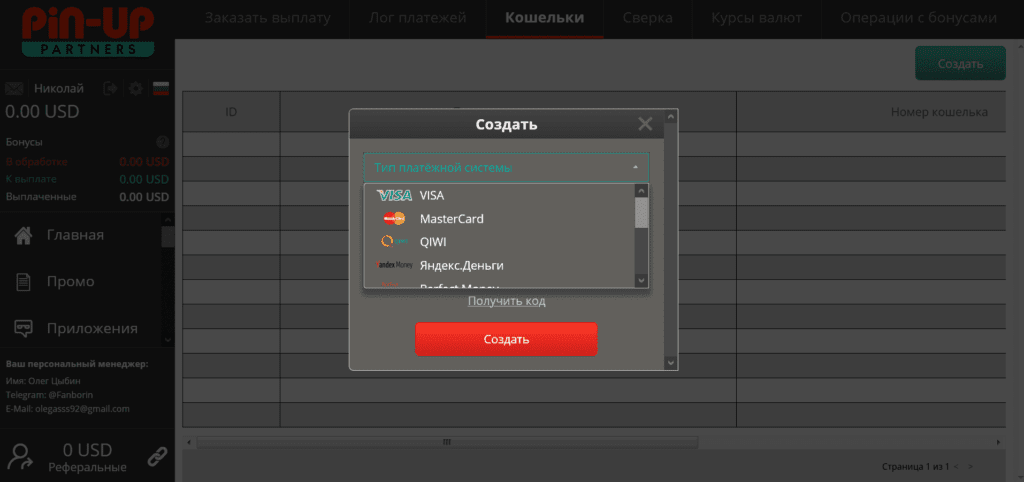Click Выплаченные balance row

coord(88,197)
